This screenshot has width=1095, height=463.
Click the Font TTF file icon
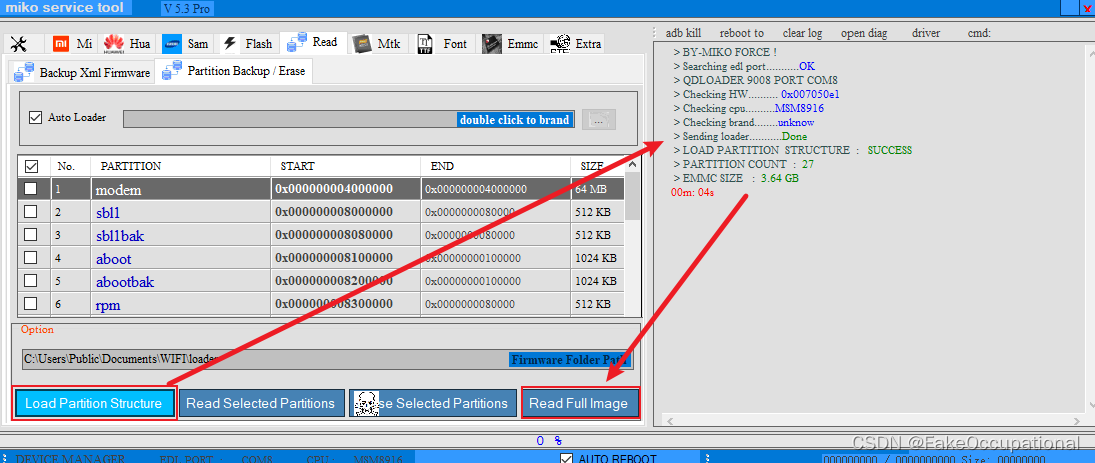[x=425, y=44]
